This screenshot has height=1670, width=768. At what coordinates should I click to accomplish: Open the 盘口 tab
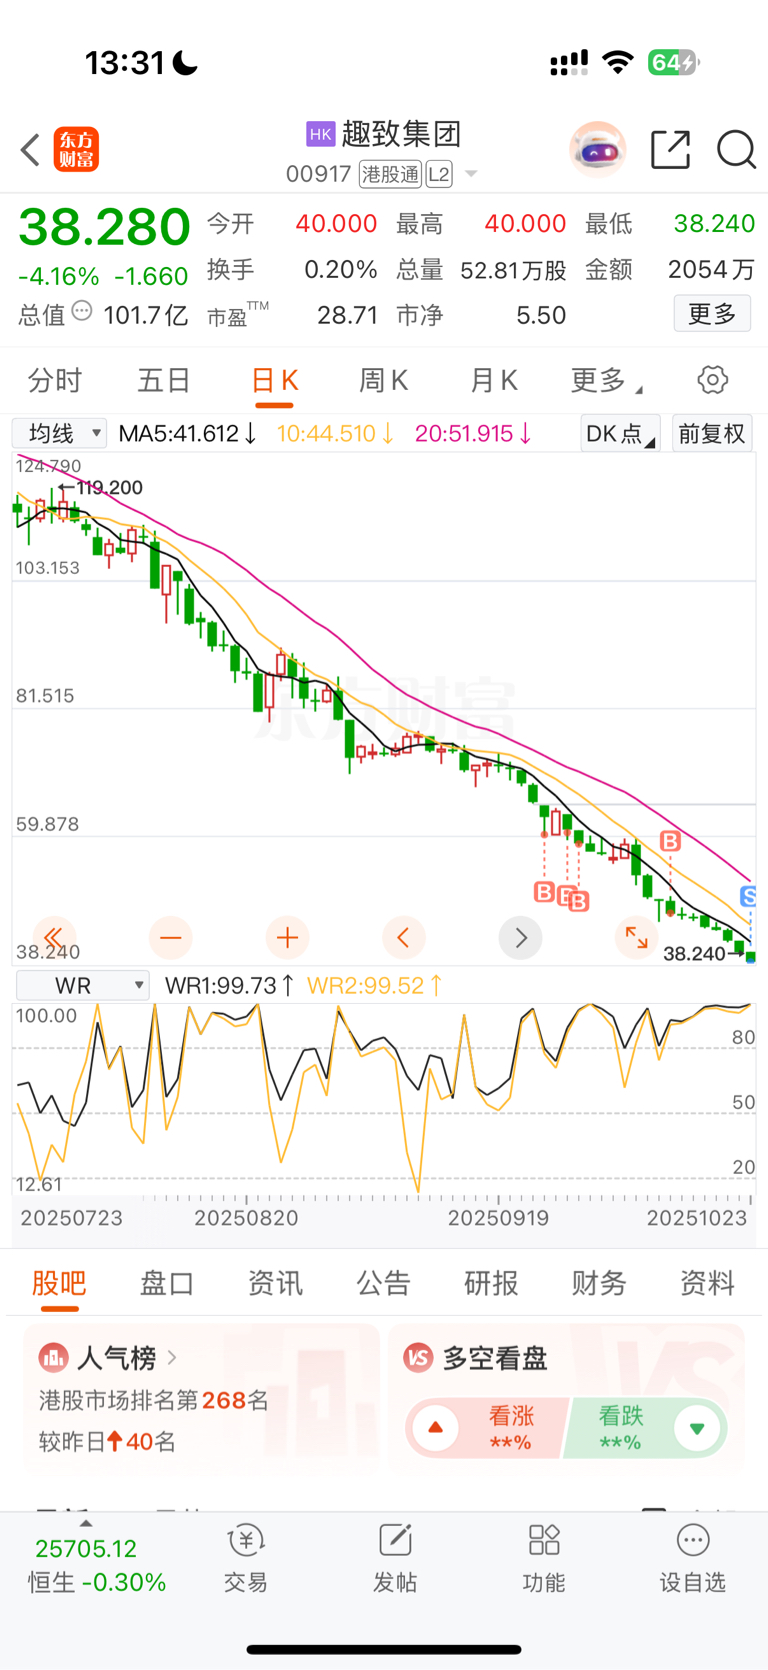point(167,1283)
